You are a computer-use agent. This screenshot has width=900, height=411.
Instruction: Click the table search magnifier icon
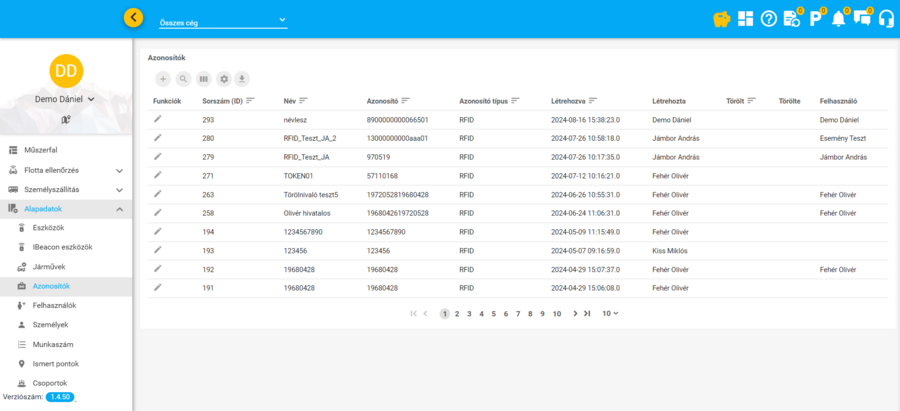(183, 78)
